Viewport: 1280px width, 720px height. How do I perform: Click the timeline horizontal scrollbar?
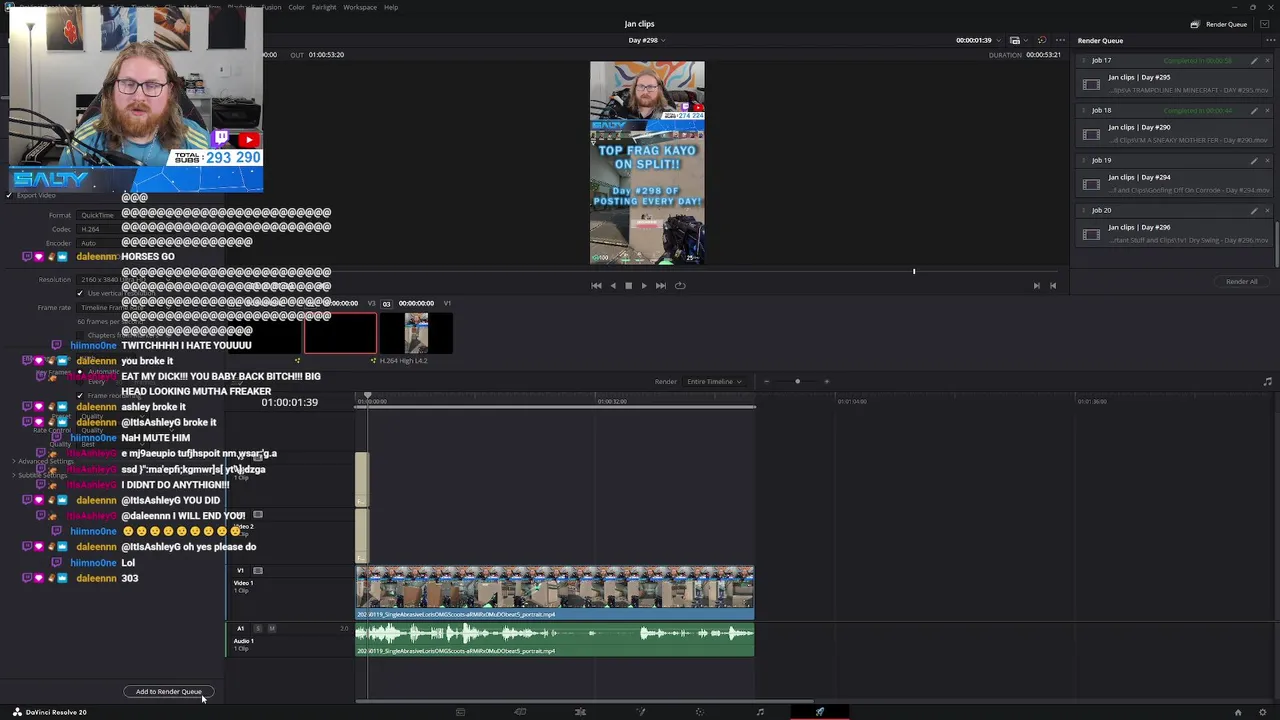tap(585, 701)
